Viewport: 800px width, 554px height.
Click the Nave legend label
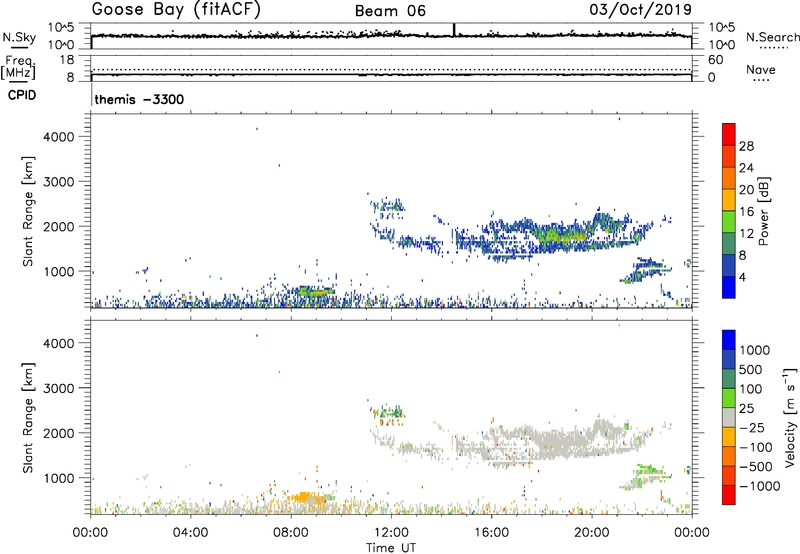[761, 69]
